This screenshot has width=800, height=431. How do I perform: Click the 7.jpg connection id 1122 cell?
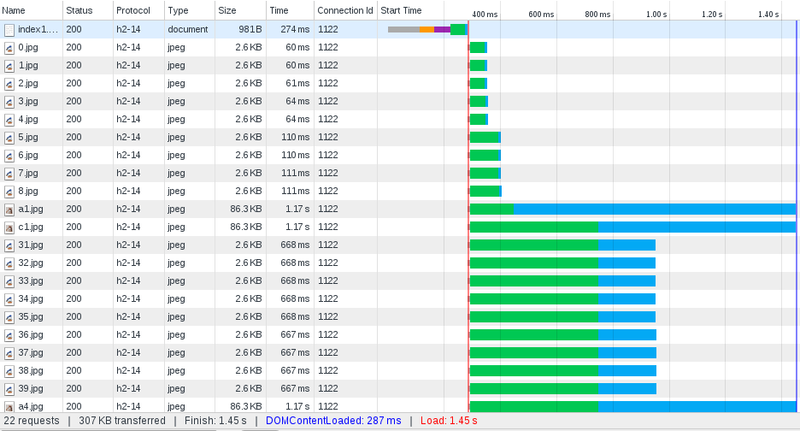(328, 173)
